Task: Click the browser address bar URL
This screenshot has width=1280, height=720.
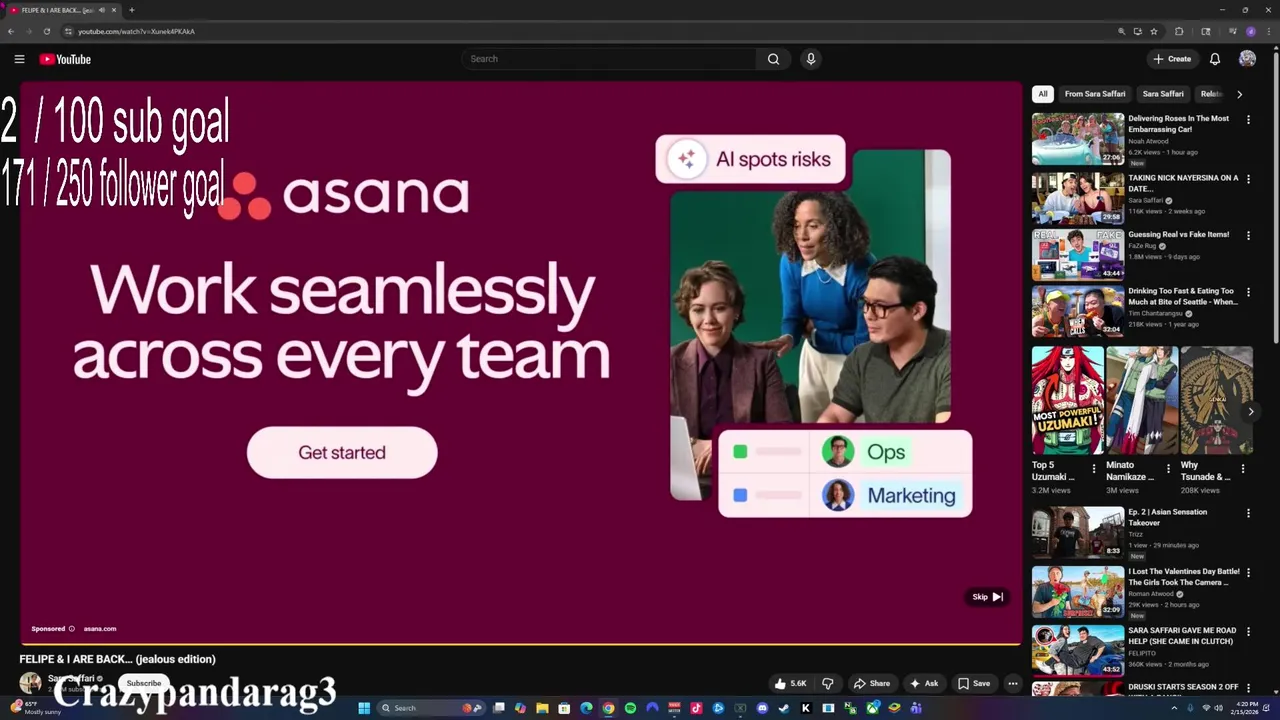Action: click(137, 31)
